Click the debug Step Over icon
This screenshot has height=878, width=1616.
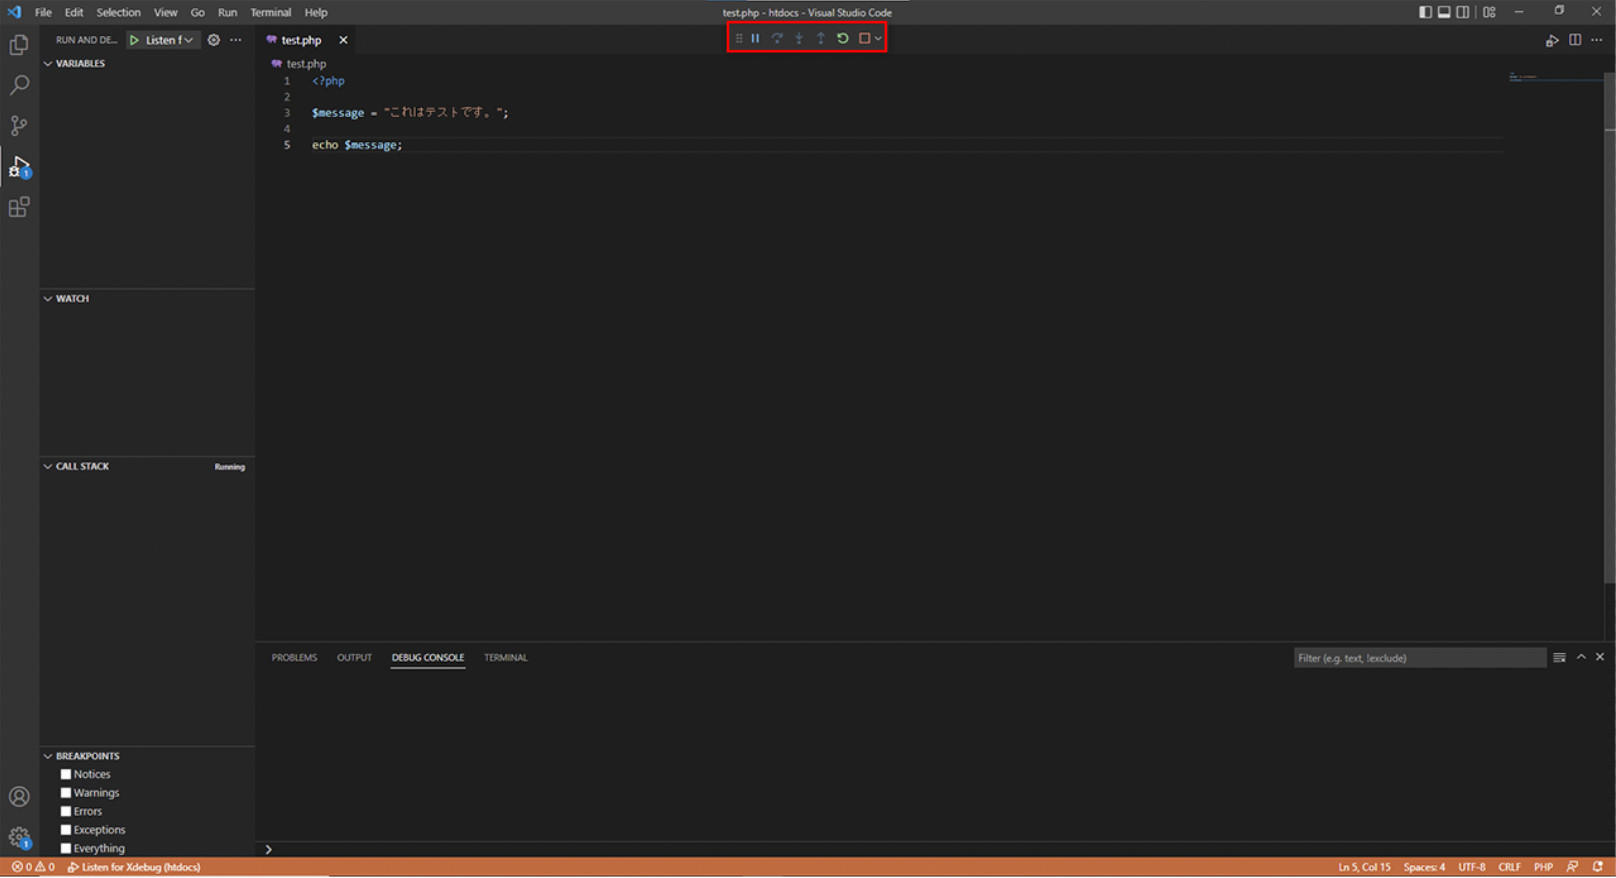777,38
